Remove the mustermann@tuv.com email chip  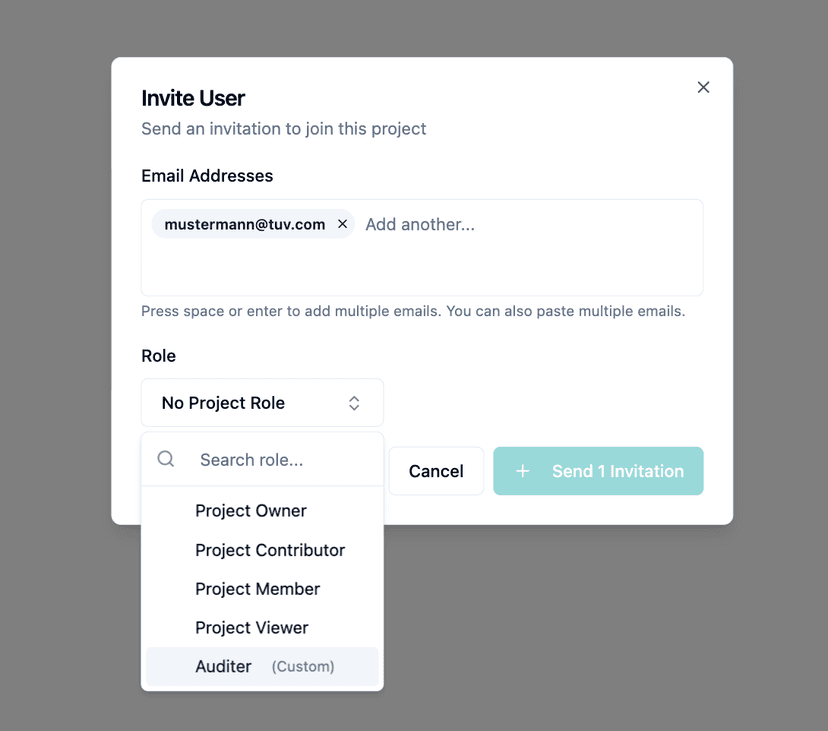(x=342, y=224)
